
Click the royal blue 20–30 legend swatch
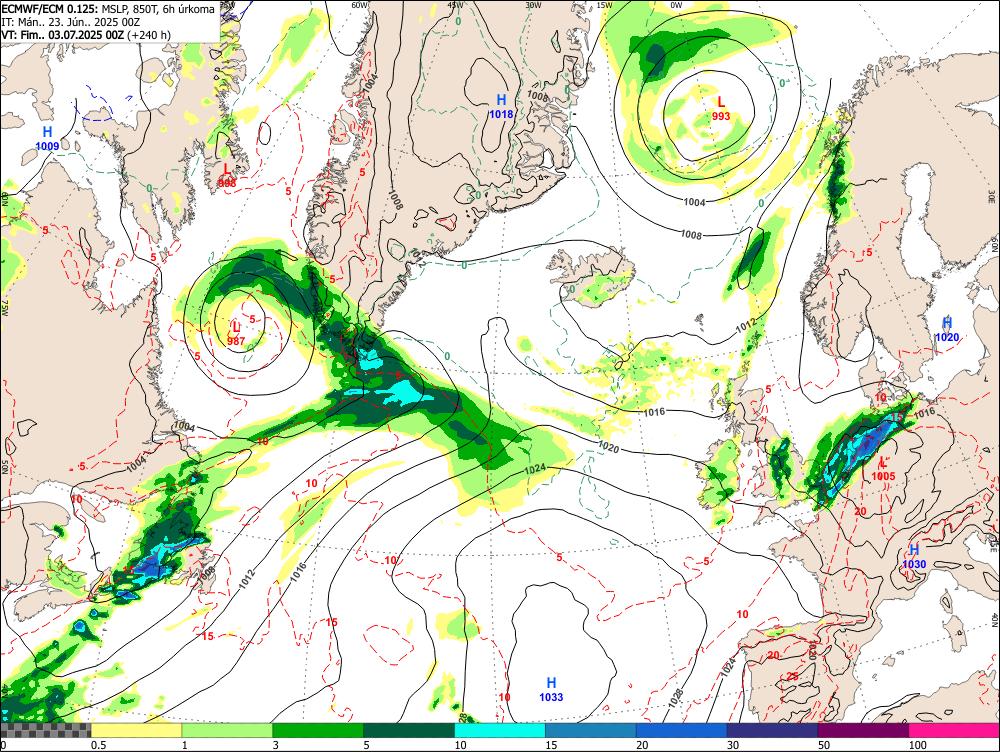682,730
